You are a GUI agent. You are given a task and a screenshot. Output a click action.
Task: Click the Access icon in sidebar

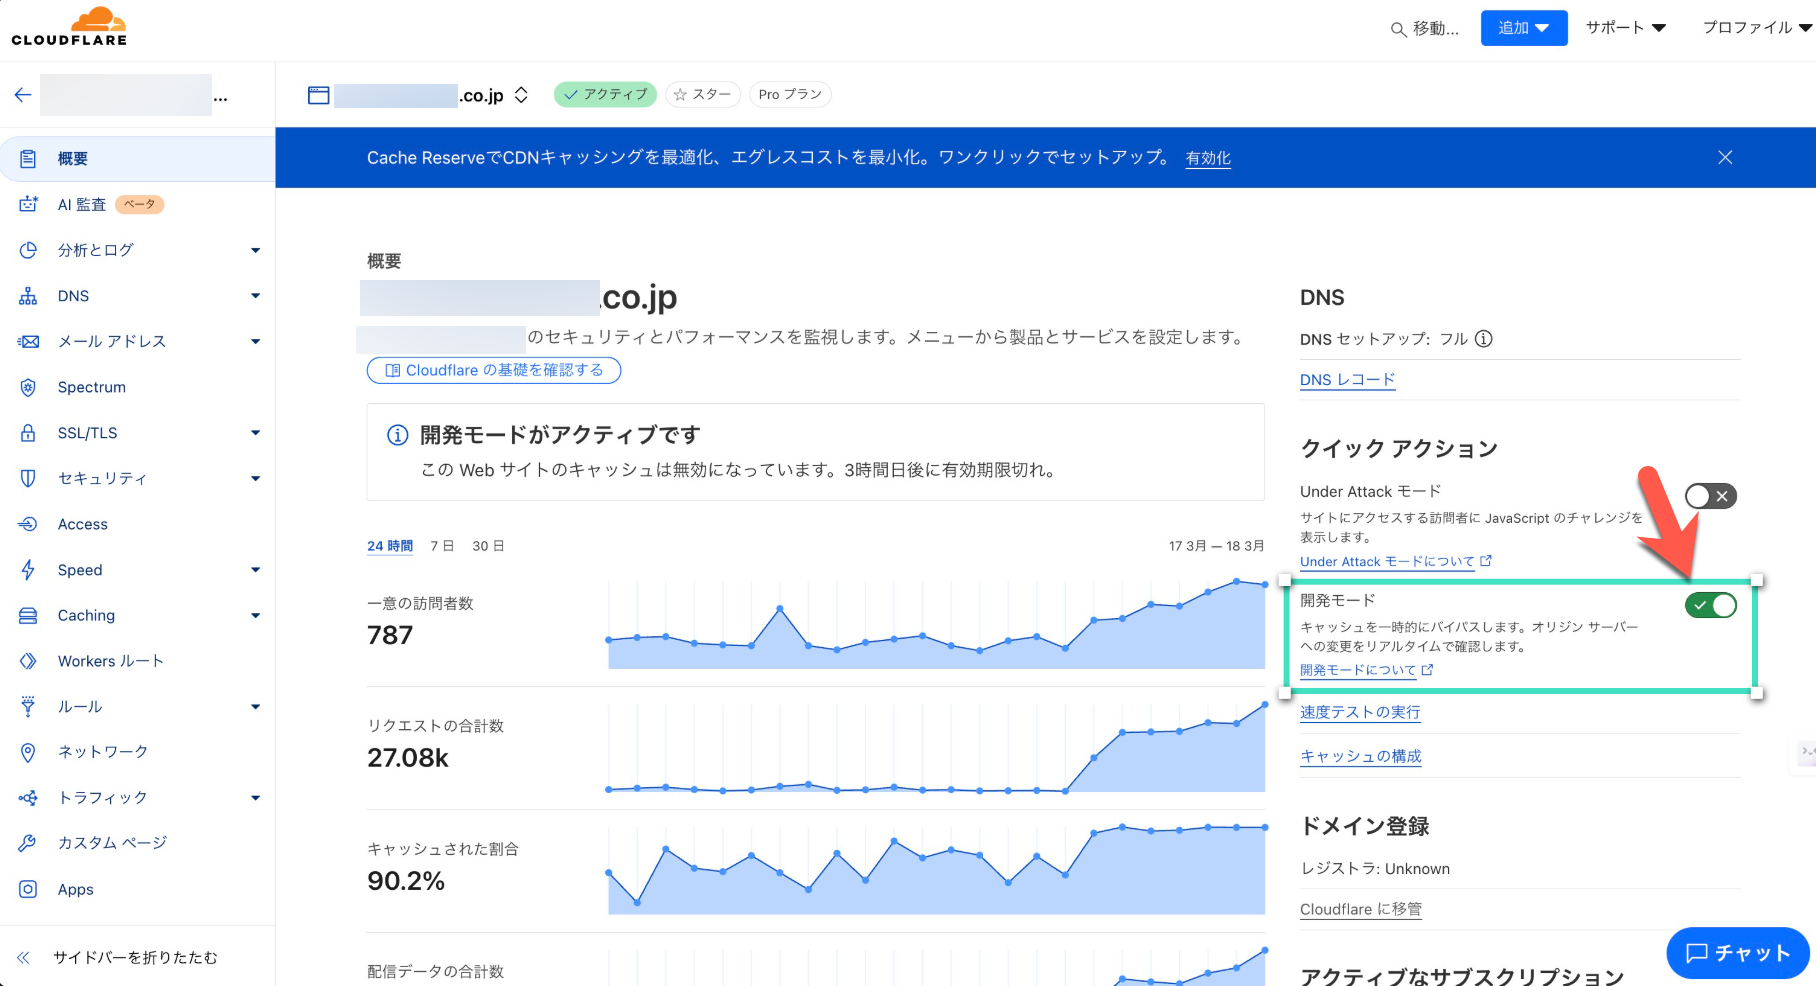click(28, 524)
